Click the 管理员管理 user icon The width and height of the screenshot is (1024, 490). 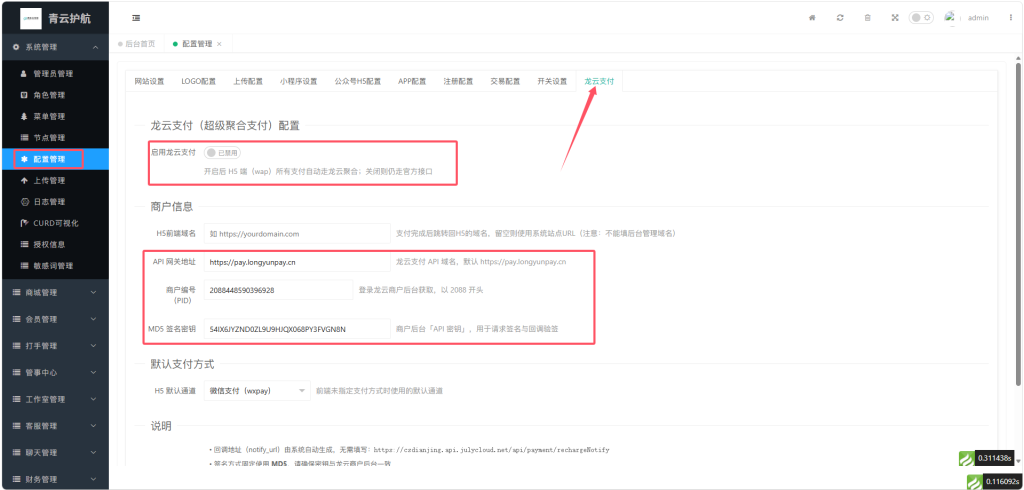[24, 74]
